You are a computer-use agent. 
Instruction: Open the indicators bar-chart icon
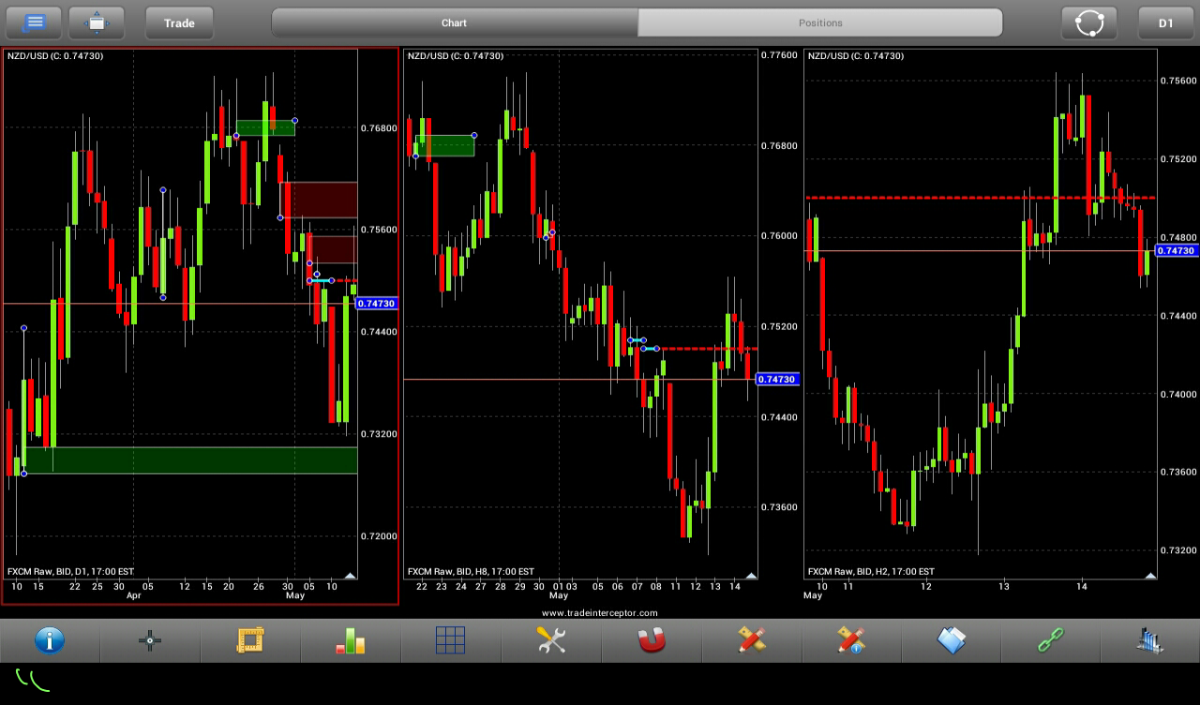pos(350,640)
